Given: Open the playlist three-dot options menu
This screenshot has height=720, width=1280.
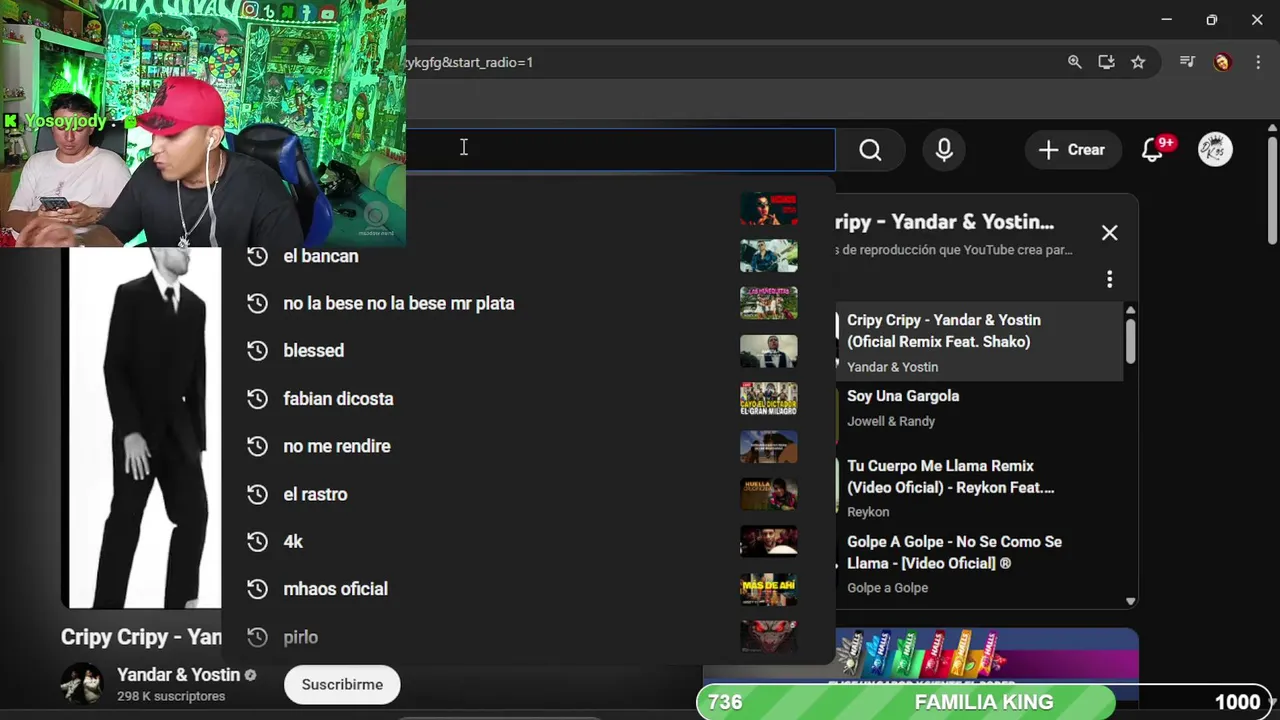Looking at the screenshot, I should point(1109,279).
